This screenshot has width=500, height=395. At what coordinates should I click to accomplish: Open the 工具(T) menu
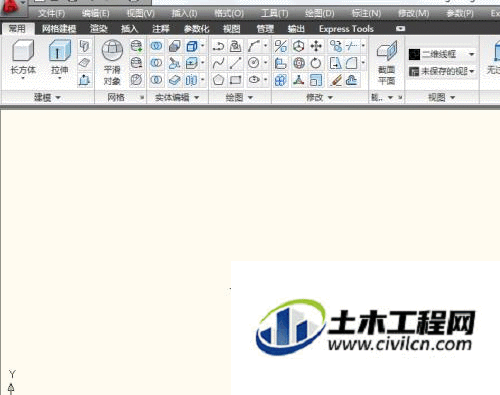point(274,13)
